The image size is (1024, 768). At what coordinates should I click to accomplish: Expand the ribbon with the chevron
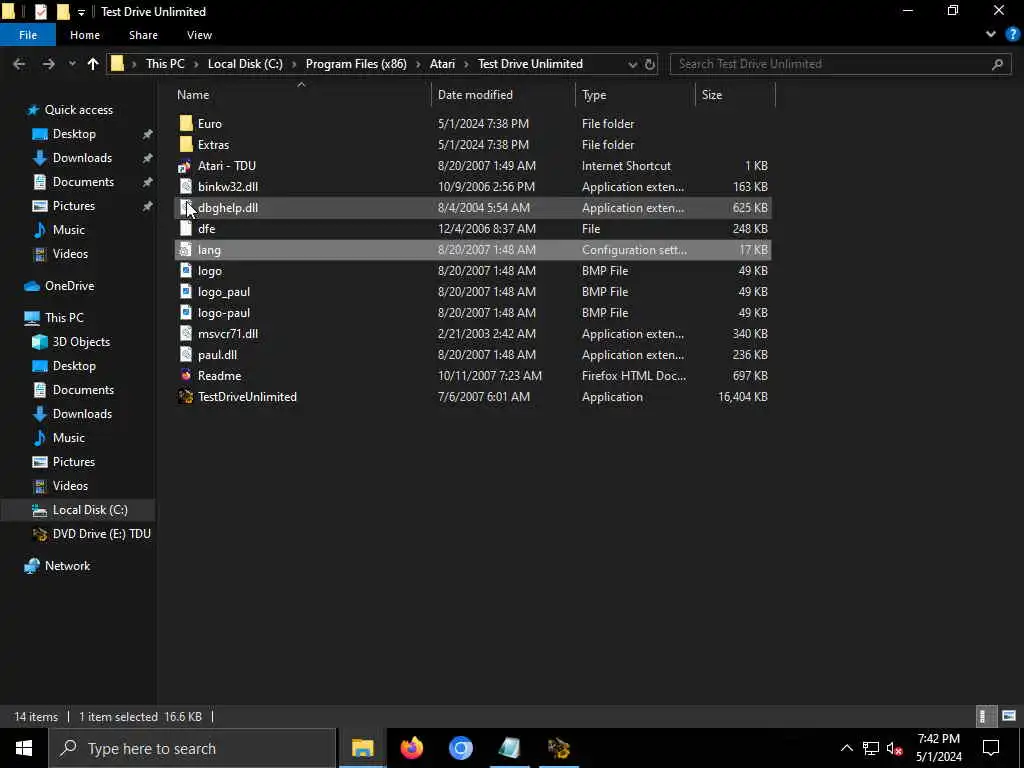991,35
